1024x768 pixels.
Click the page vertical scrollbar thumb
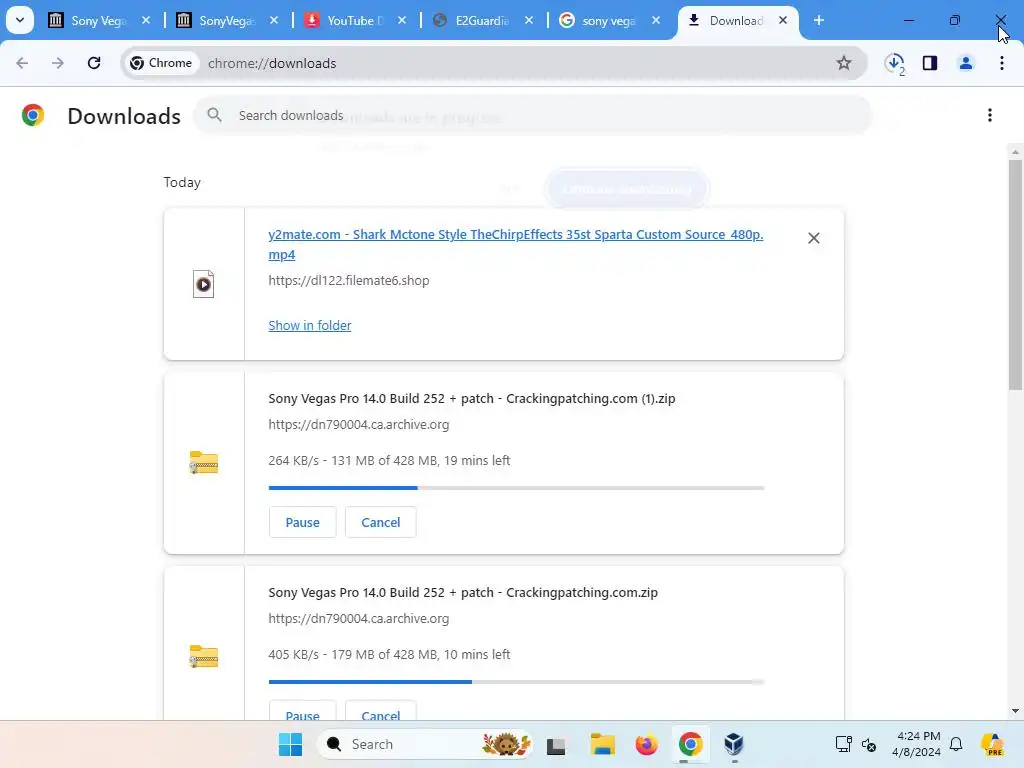(x=1015, y=274)
